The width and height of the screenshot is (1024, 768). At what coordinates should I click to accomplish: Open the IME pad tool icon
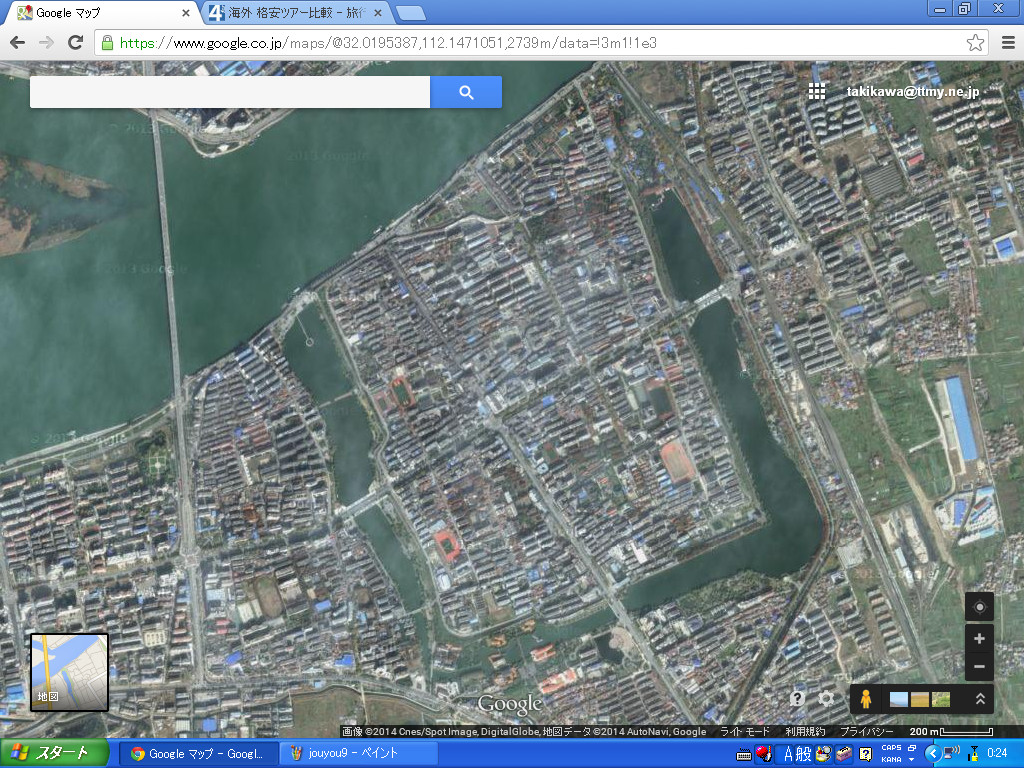click(x=824, y=754)
